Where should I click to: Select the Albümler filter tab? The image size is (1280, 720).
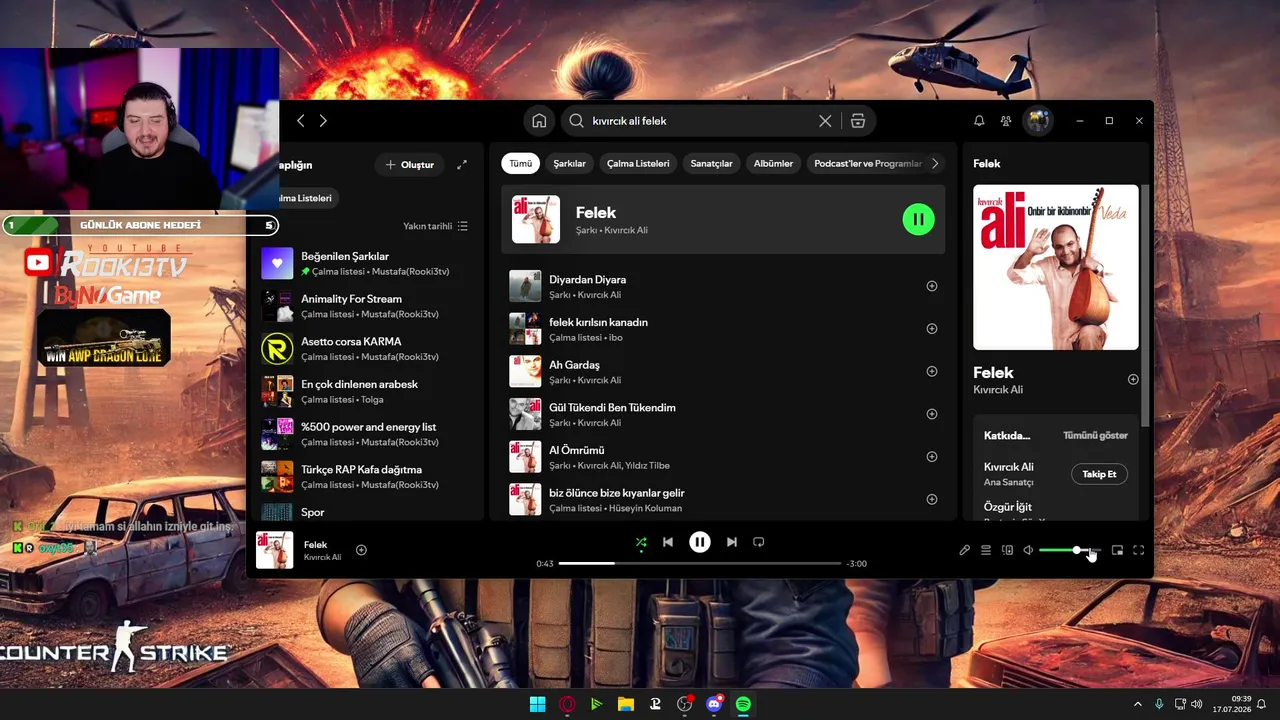(773, 163)
